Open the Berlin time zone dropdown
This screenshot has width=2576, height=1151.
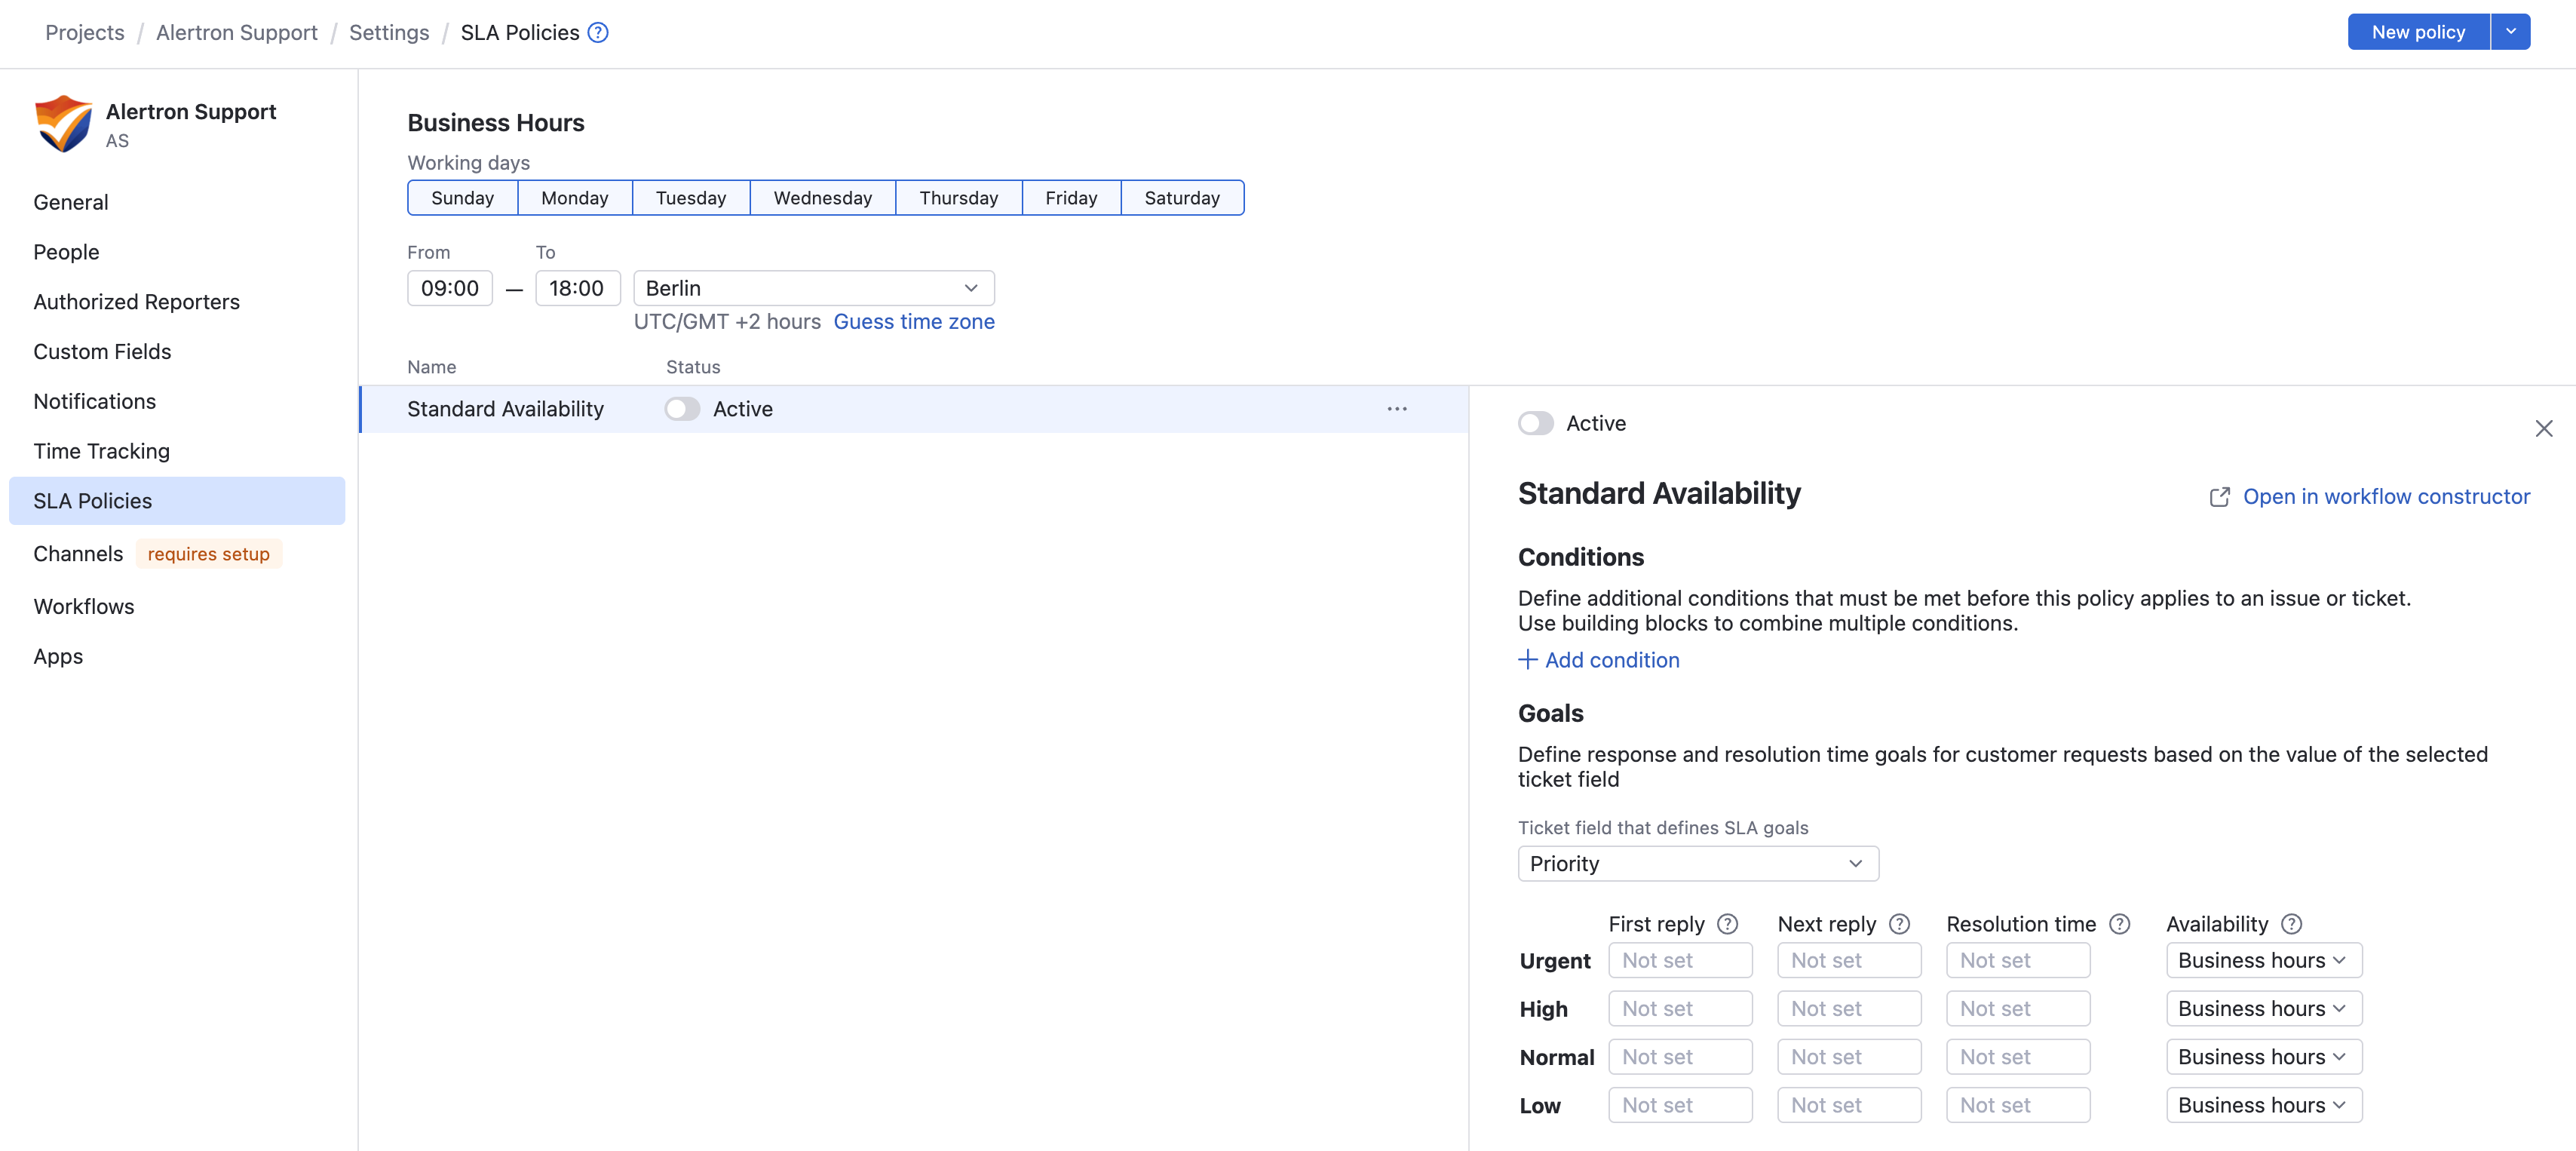pos(813,288)
